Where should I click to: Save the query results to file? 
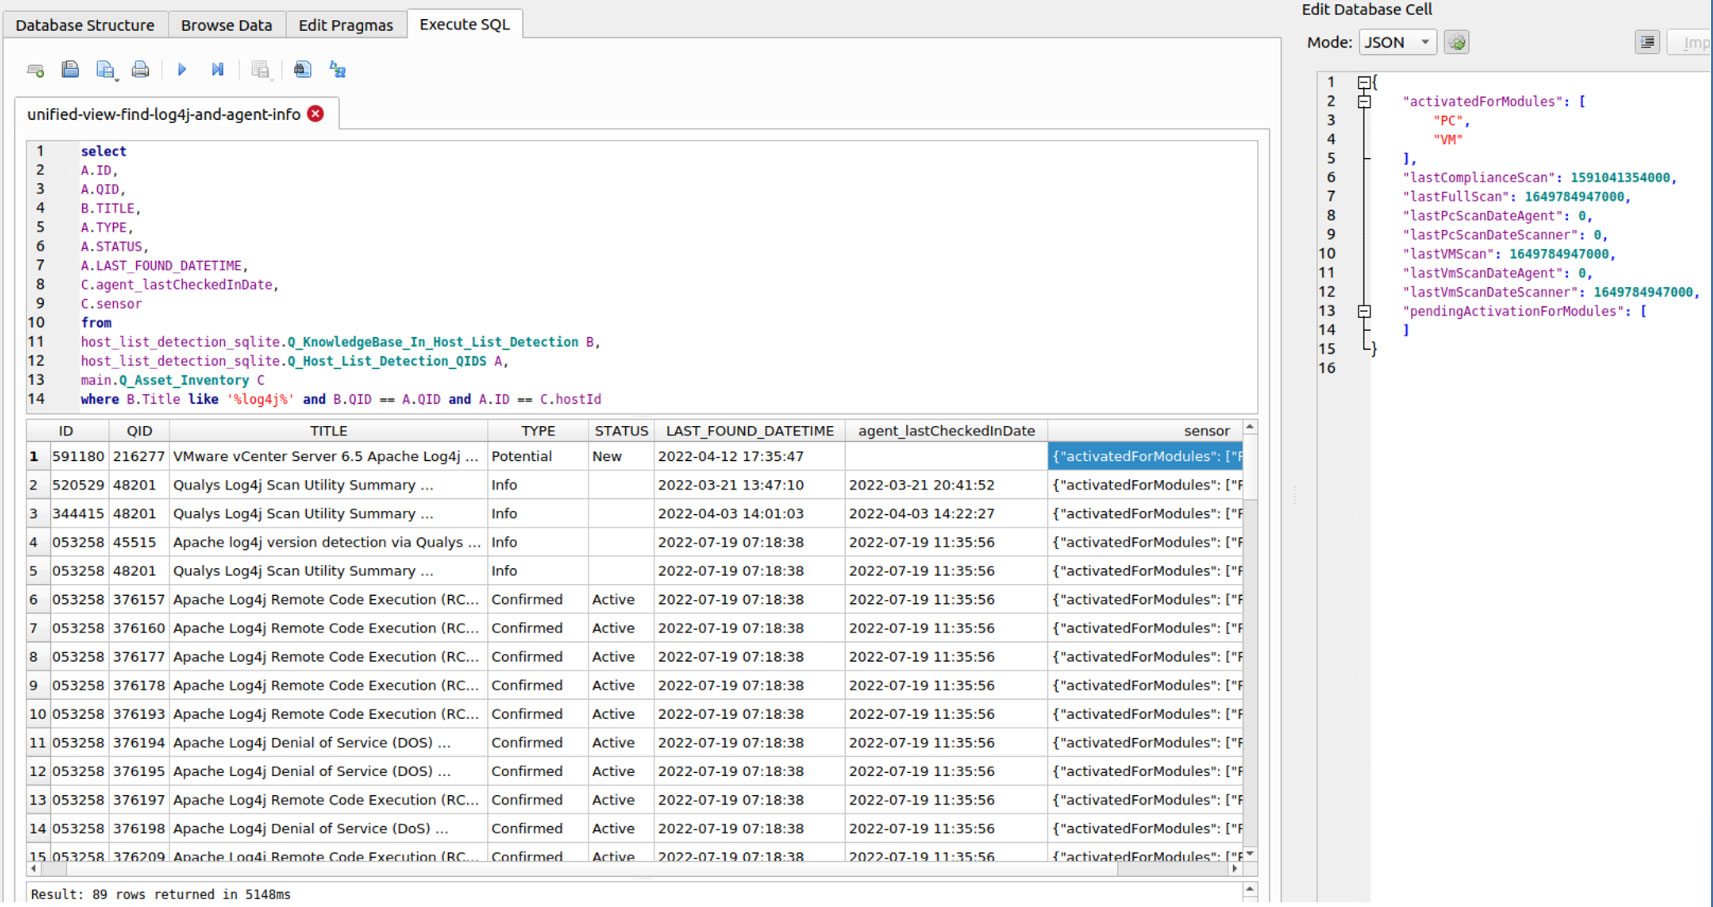point(260,69)
